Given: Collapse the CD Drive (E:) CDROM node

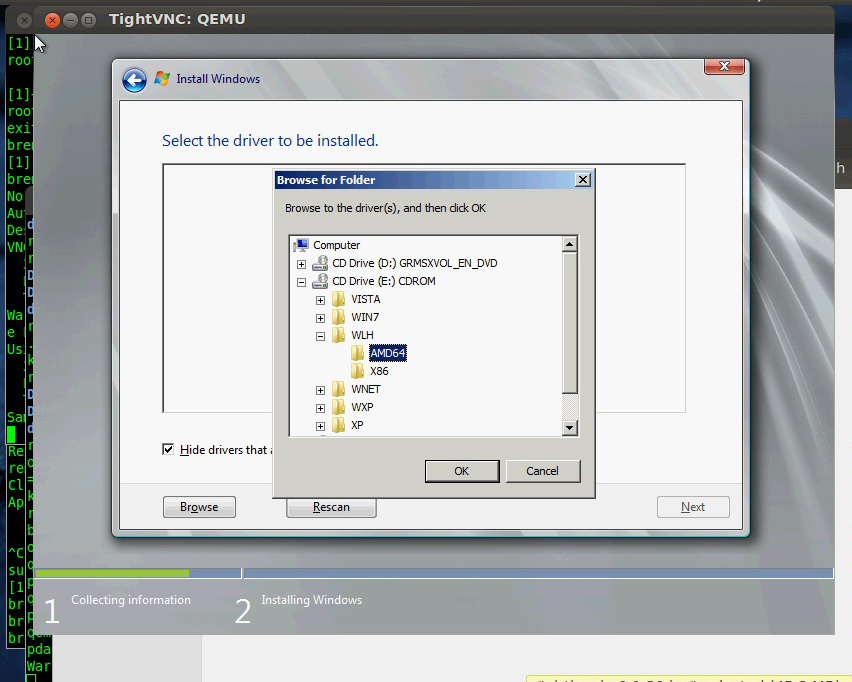Looking at the screenshot, I should 302,282.
